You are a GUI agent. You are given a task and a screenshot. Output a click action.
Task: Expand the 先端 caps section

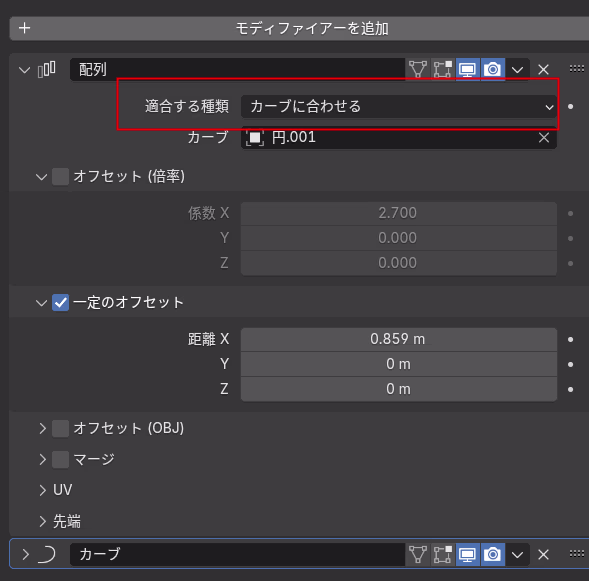coord(42,521)
